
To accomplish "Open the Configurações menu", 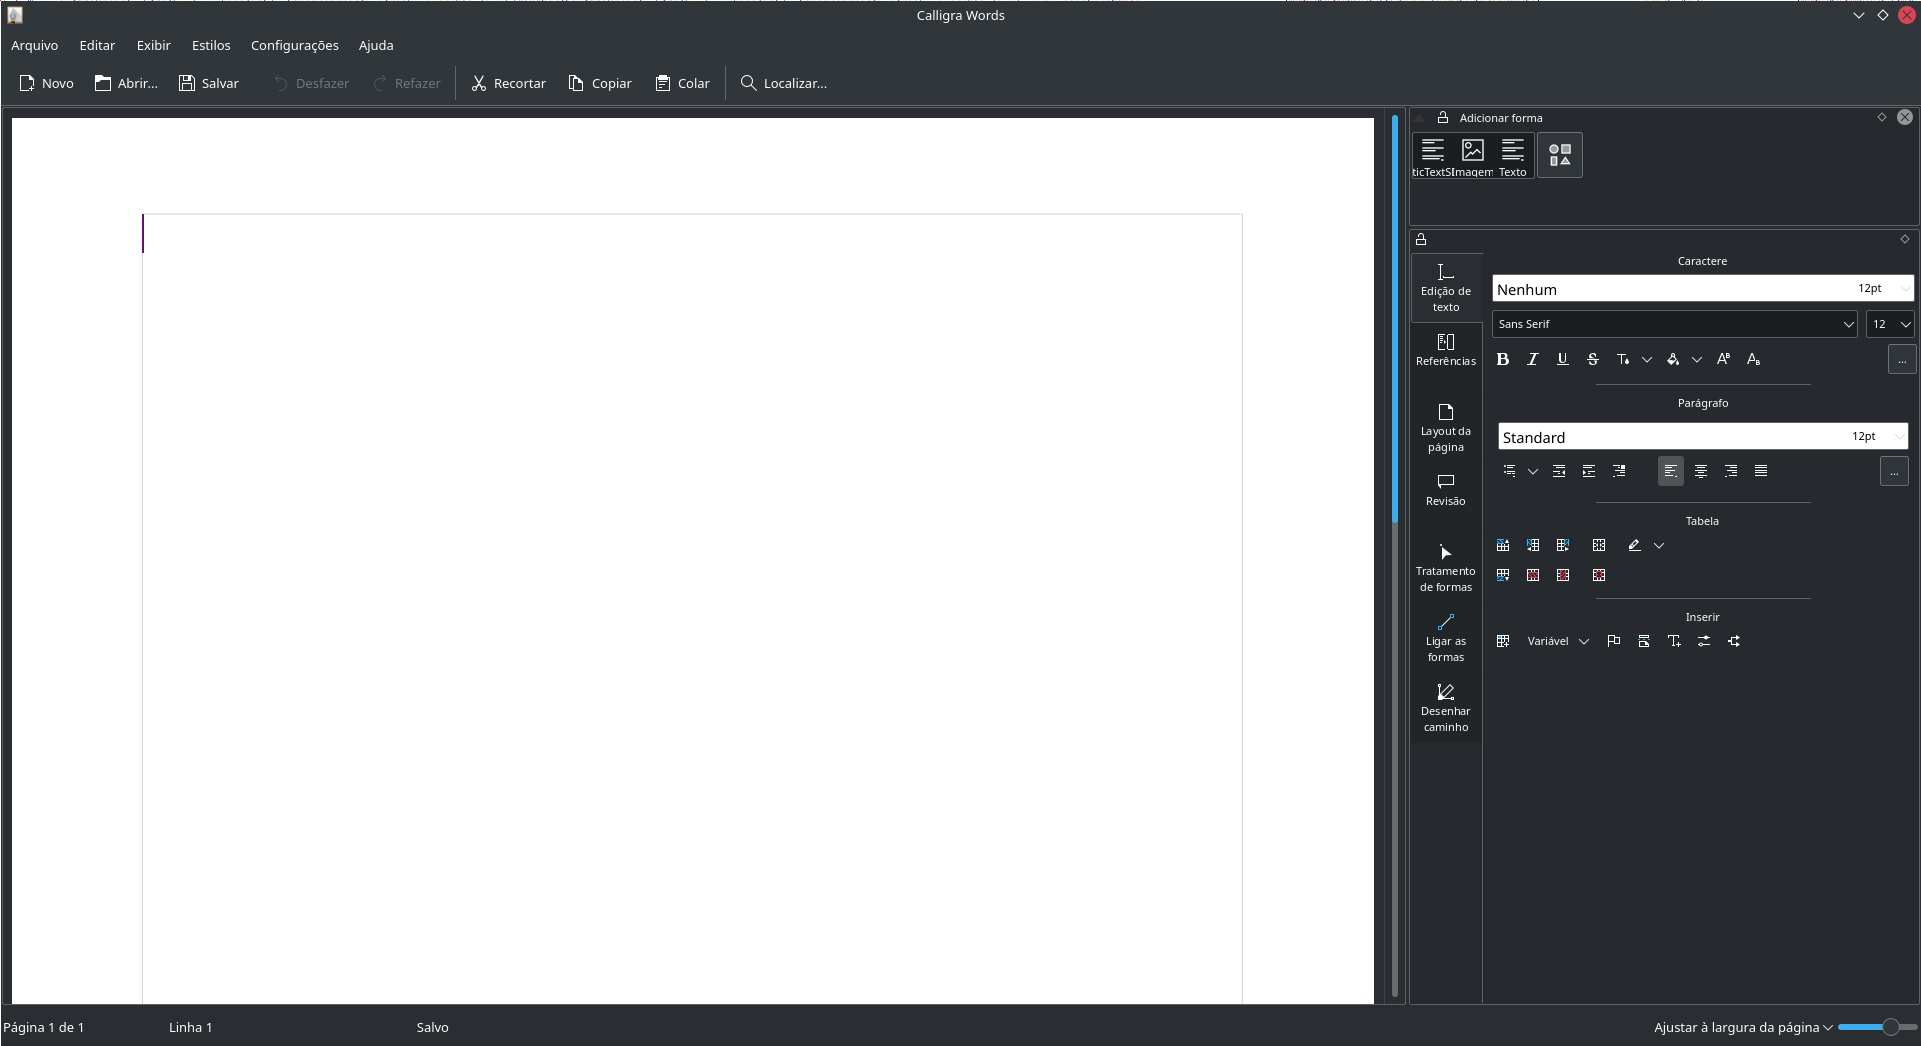I will tap(294, 45).
